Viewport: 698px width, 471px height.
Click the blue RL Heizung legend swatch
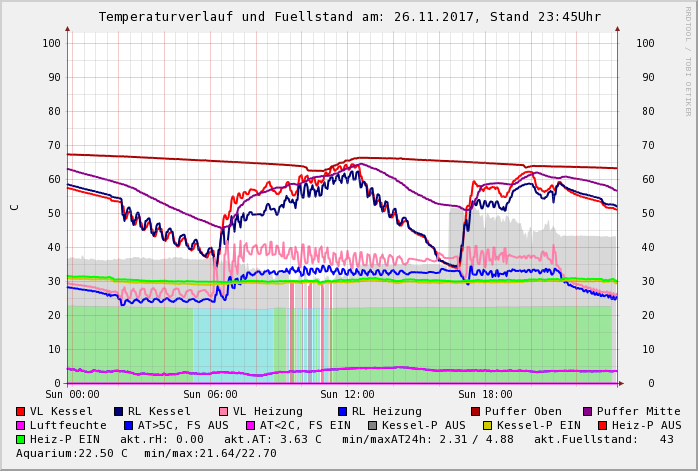point(342,412)
